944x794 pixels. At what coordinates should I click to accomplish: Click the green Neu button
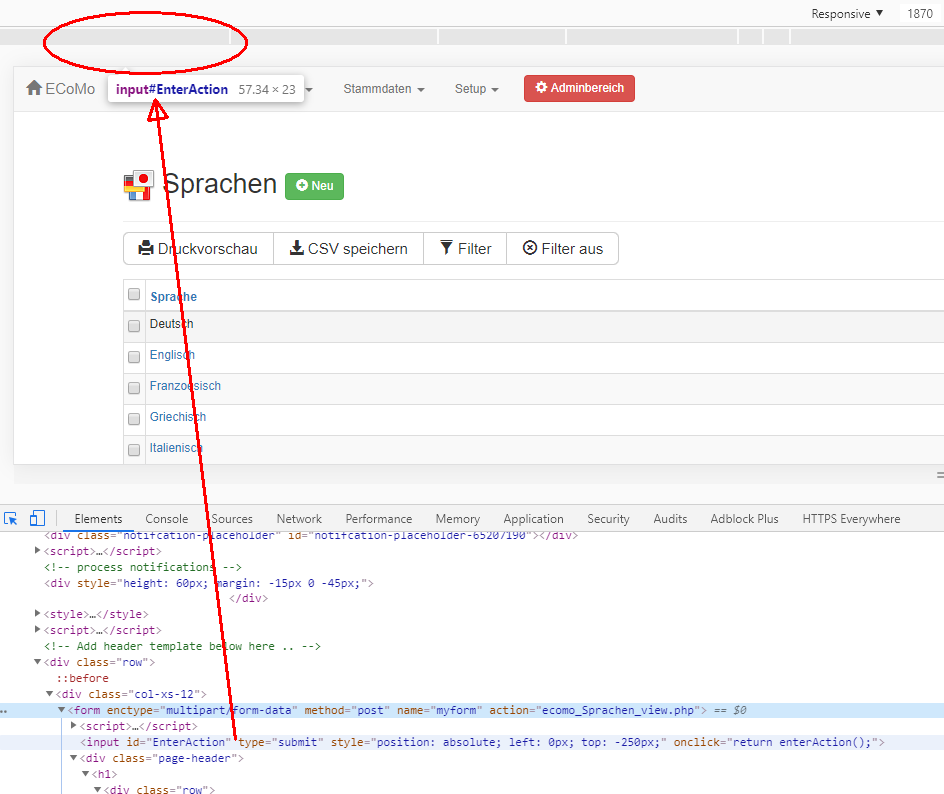314,186
